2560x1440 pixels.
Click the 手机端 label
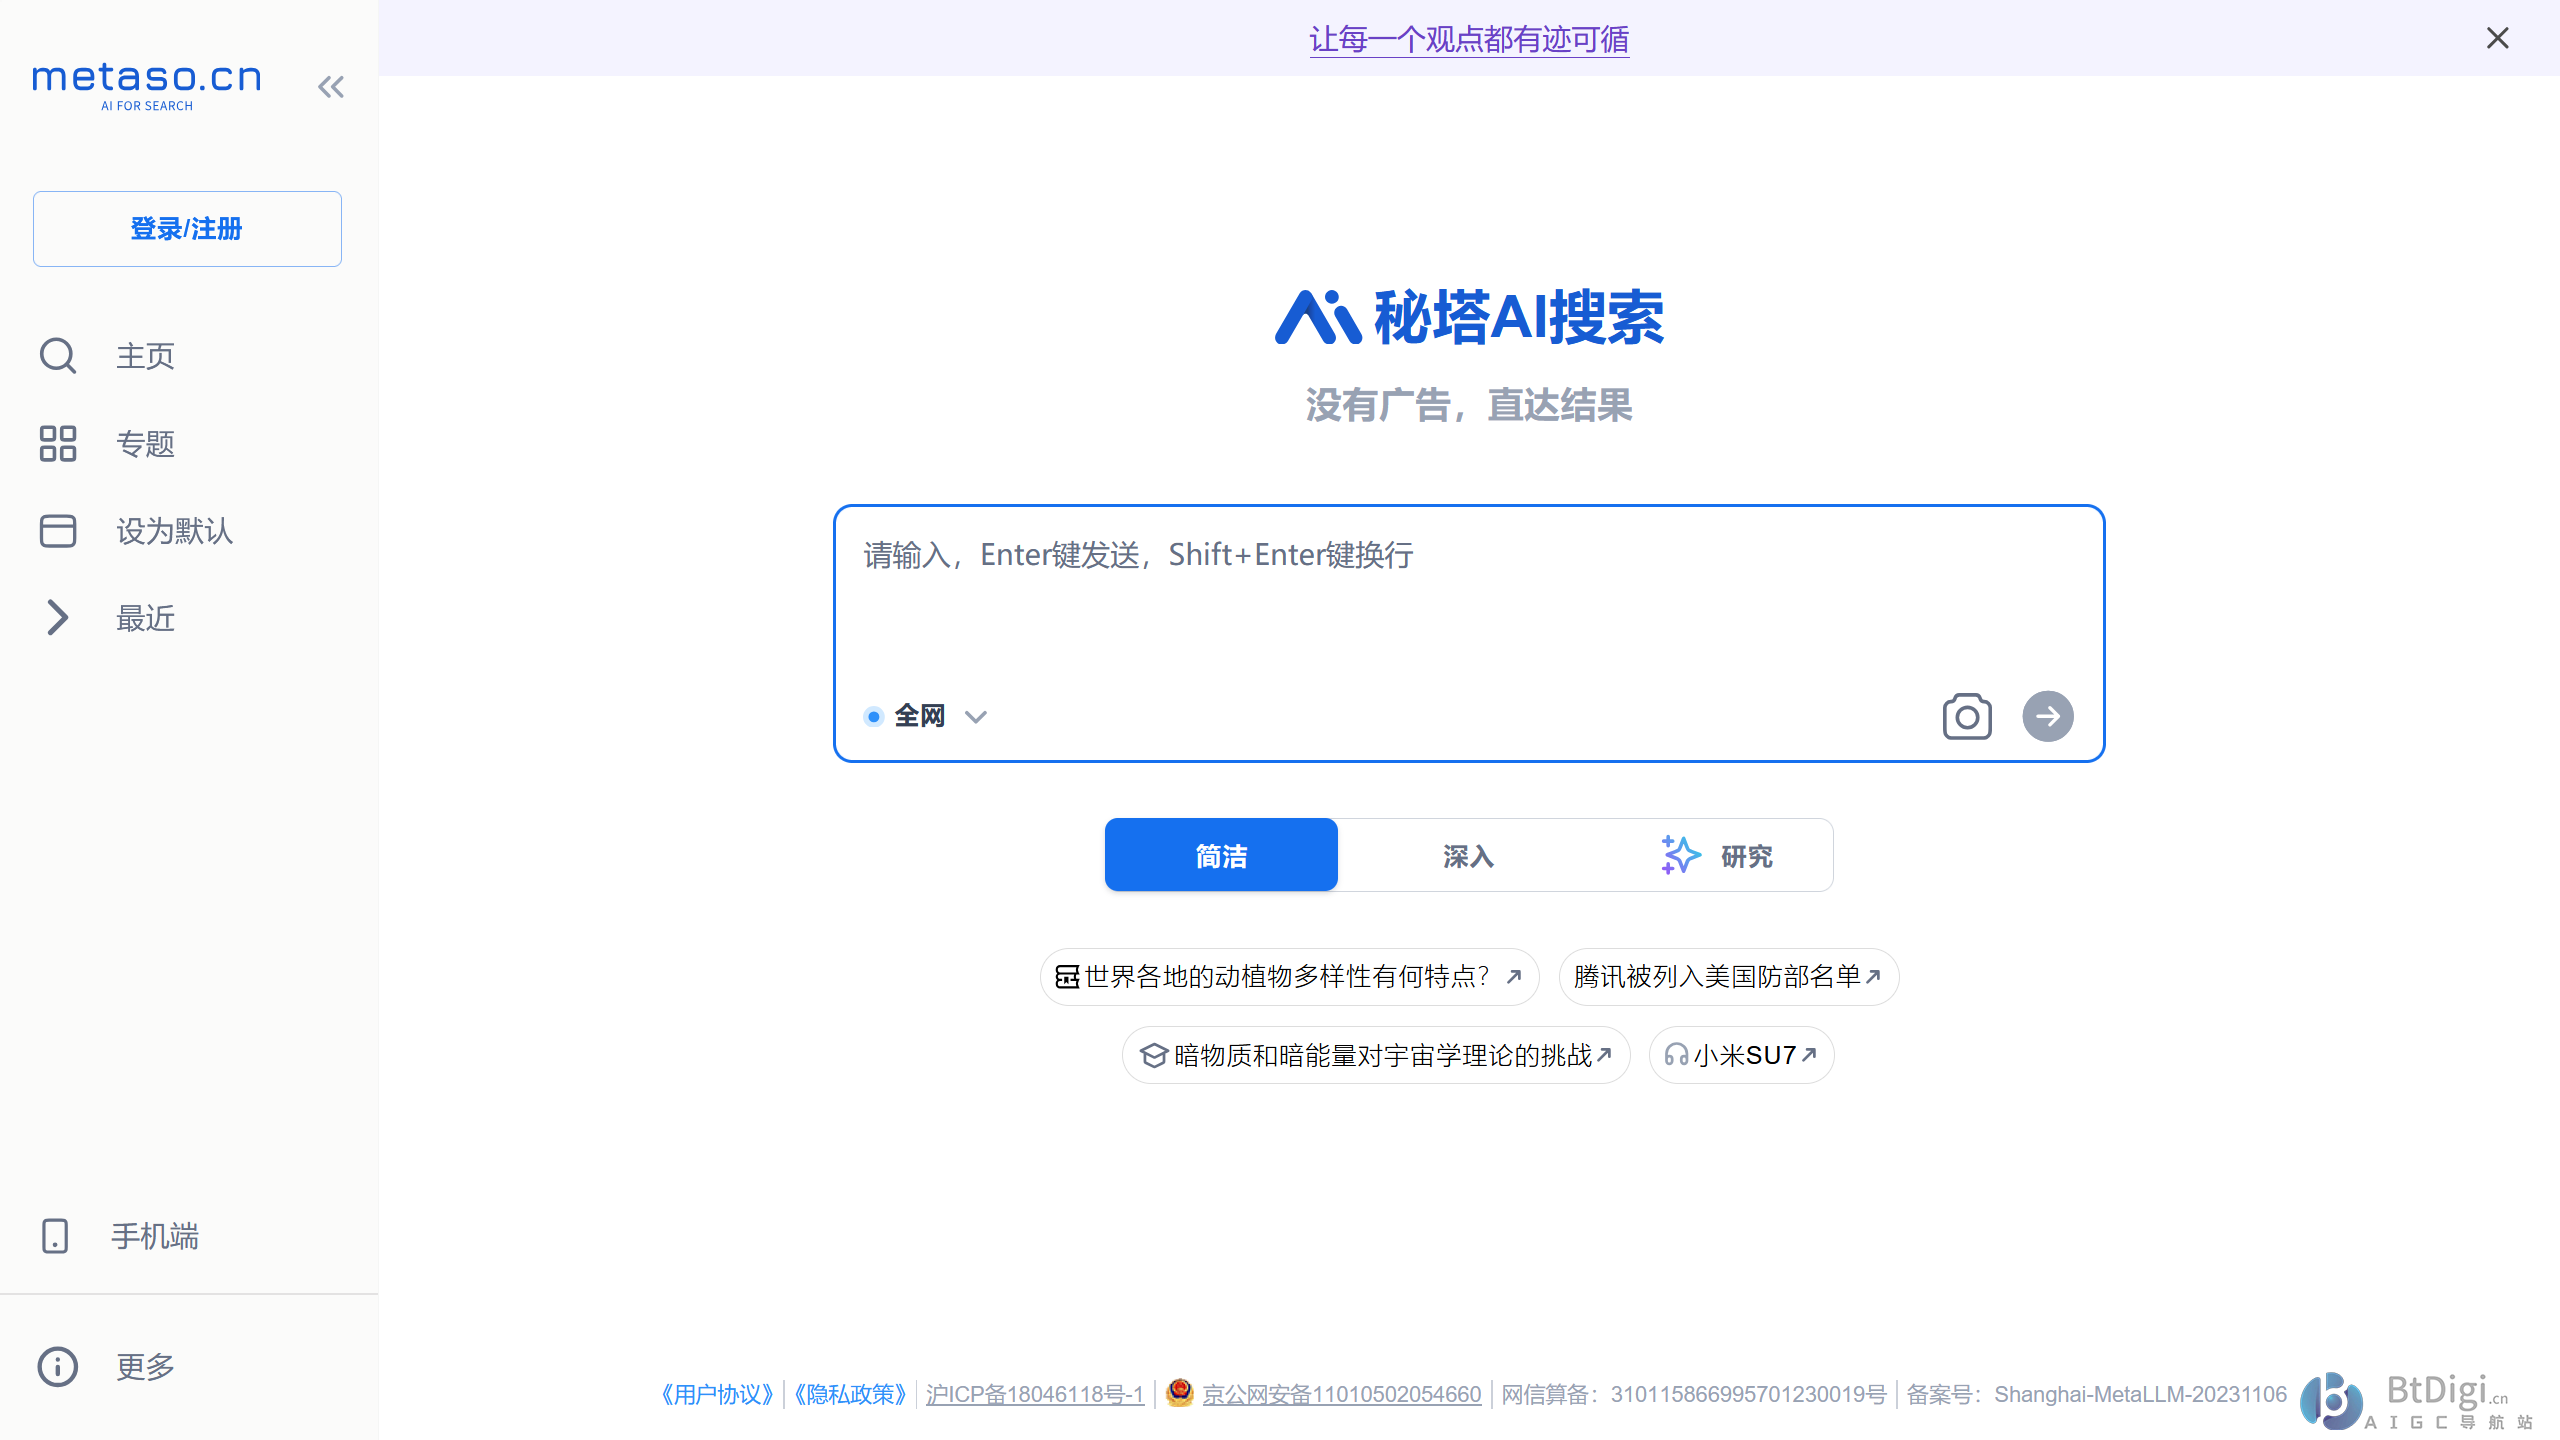pyautogui.click(x=155, y=1236)
